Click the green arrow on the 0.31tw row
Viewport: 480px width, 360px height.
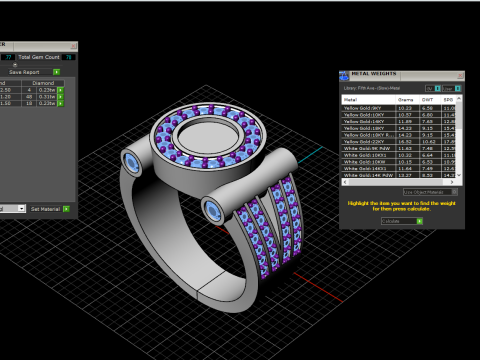point(60,97)
